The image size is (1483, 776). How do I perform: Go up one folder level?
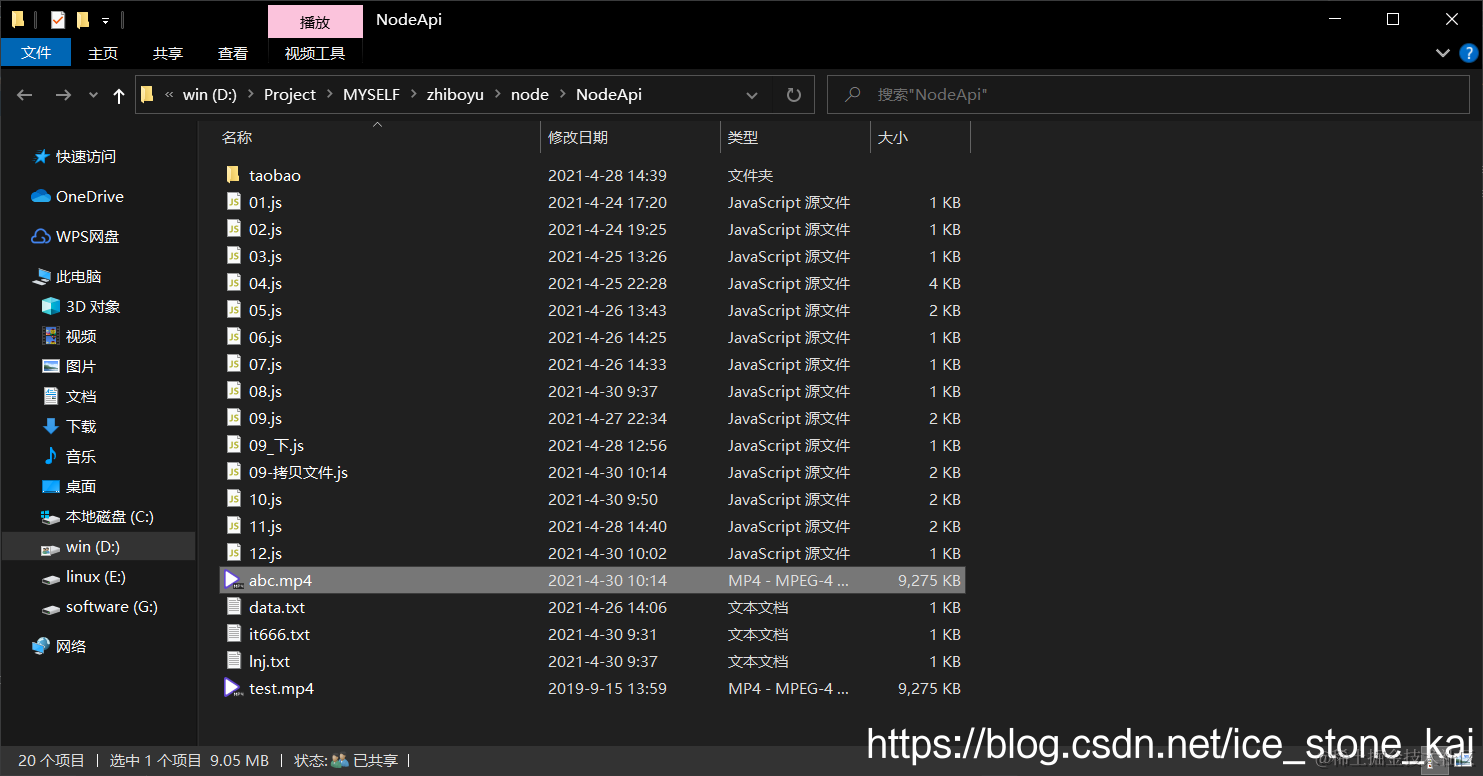(119, 95)
